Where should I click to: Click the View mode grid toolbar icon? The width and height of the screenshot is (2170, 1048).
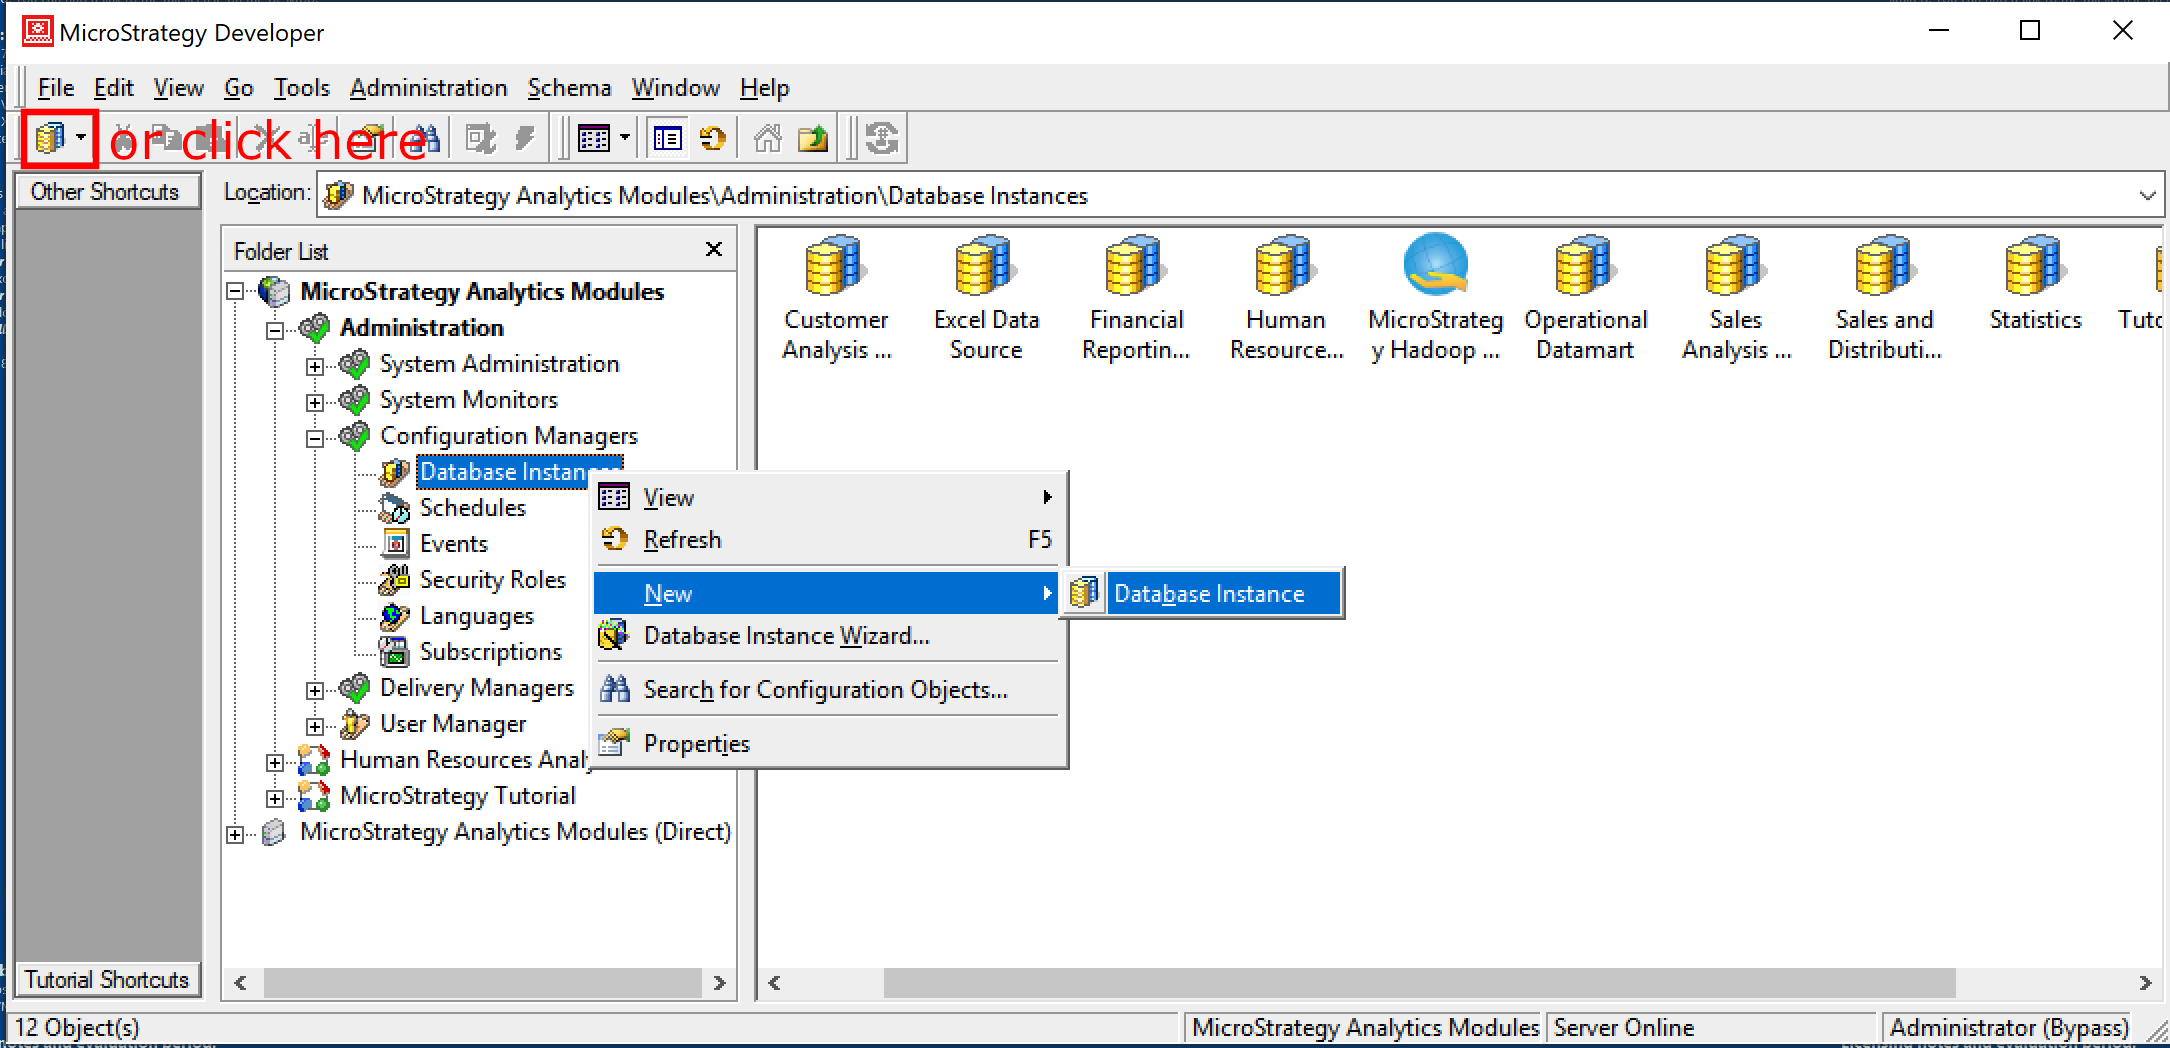click(x=594, y=138)
